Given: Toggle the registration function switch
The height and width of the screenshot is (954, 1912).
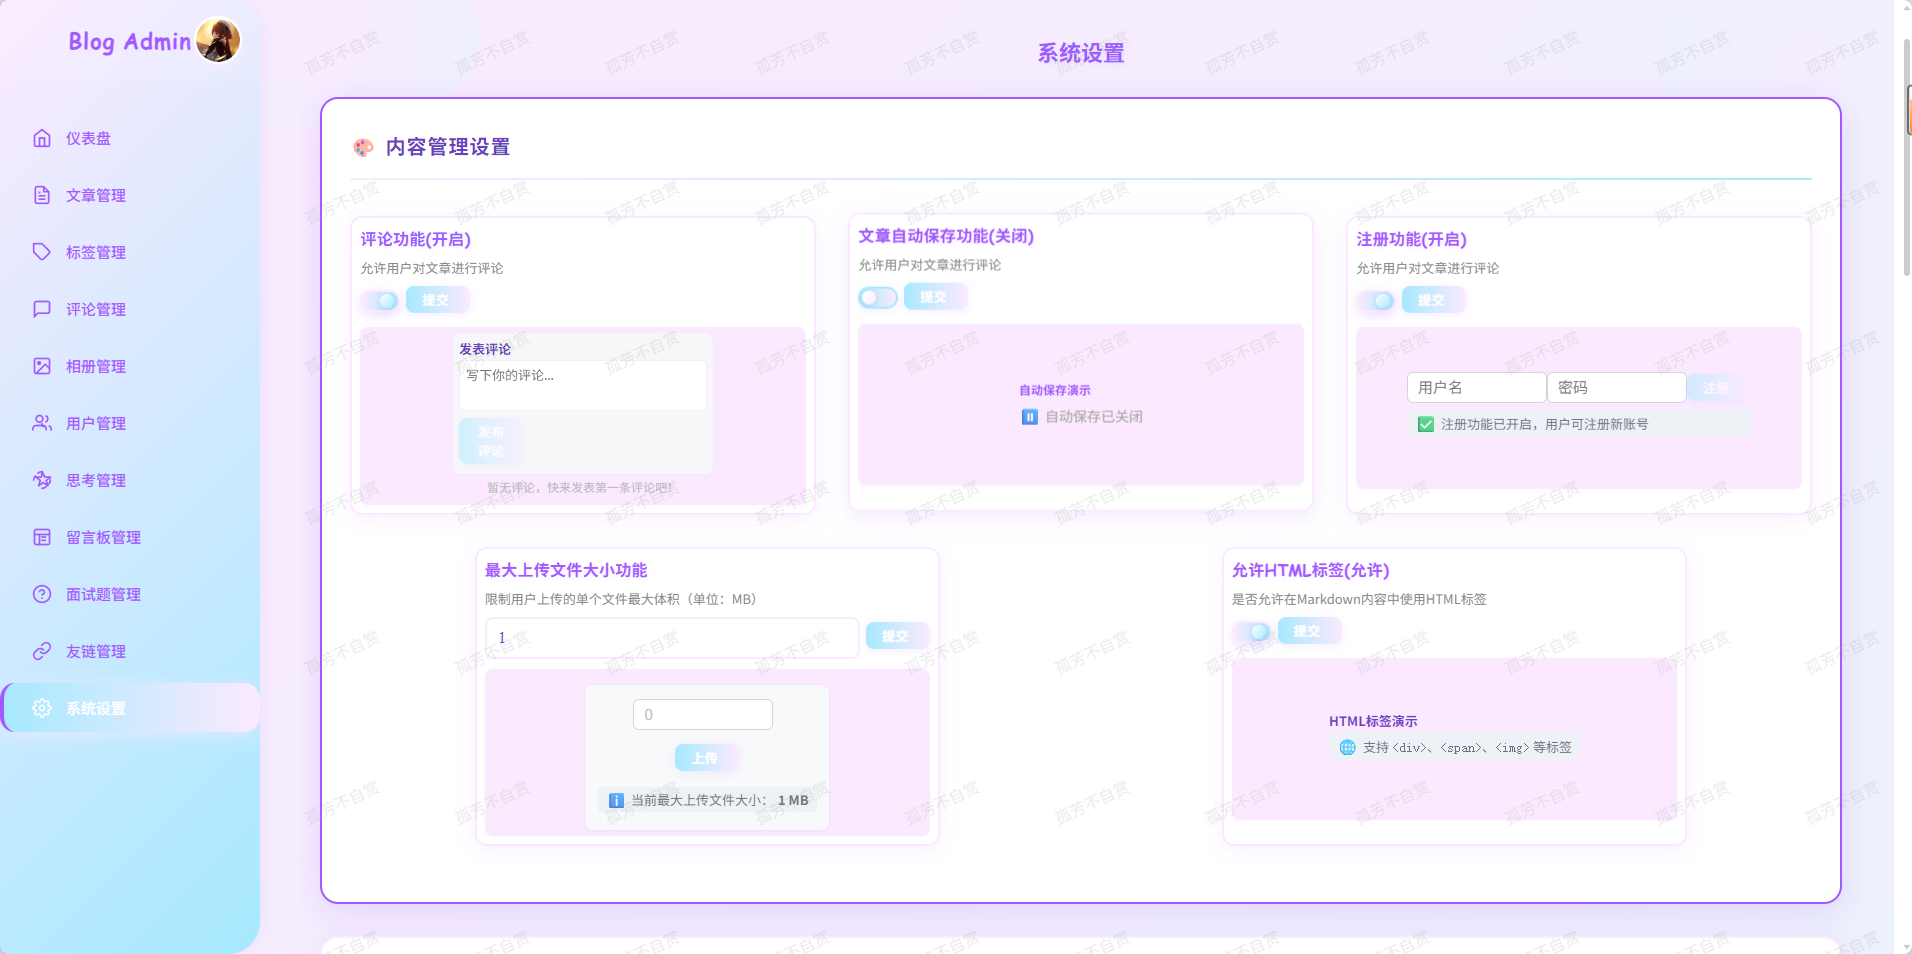Looking at the screenshot, I should click(1376, 300).
